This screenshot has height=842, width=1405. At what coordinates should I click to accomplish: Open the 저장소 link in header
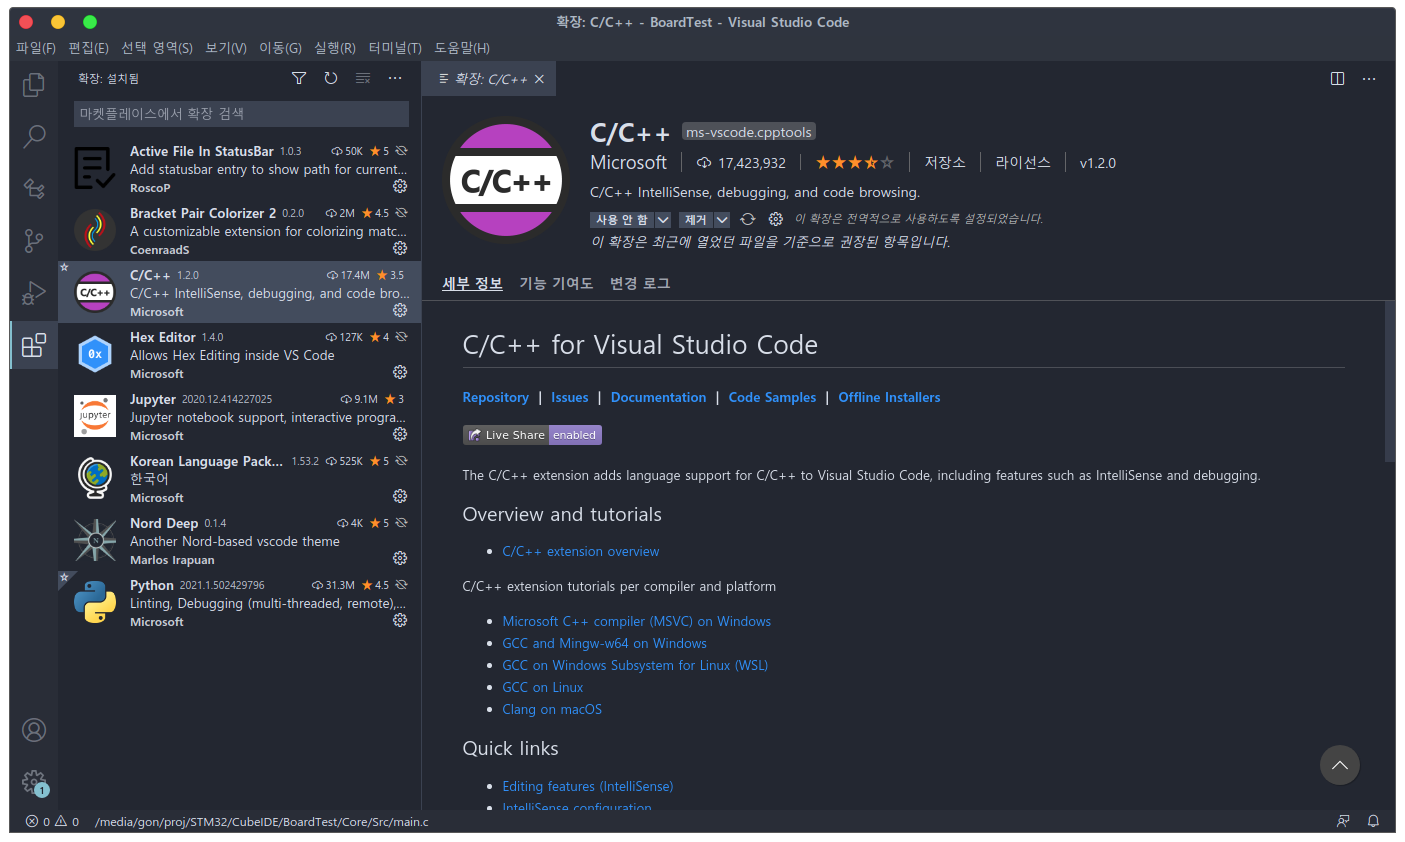[x=945, y=162]
